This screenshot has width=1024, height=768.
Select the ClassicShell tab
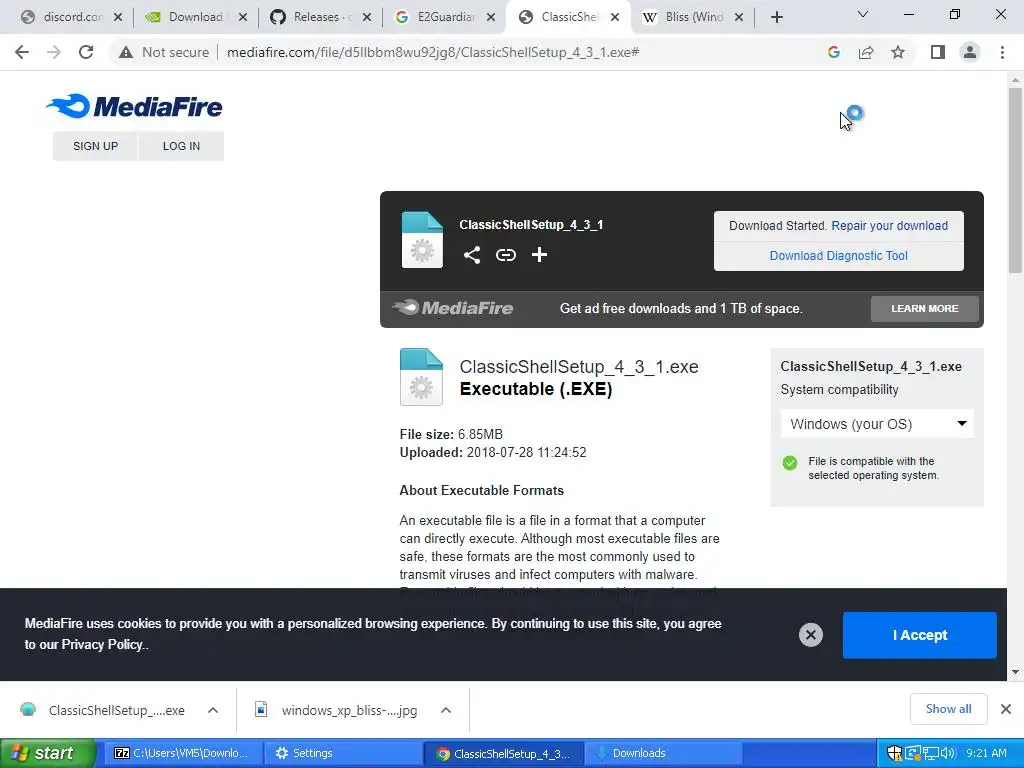(x=563, y=18)
